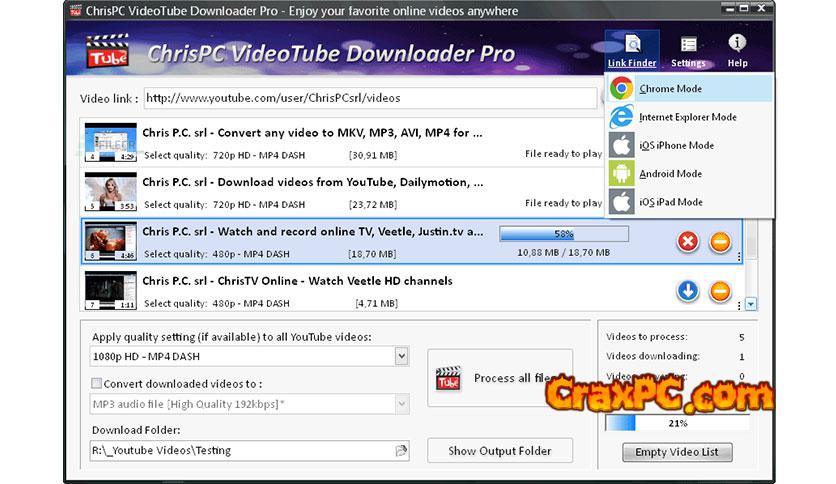Select Internet Explorer Mode
The width and height of the screenshot is (836, 484).
click(x=689, y=117)
